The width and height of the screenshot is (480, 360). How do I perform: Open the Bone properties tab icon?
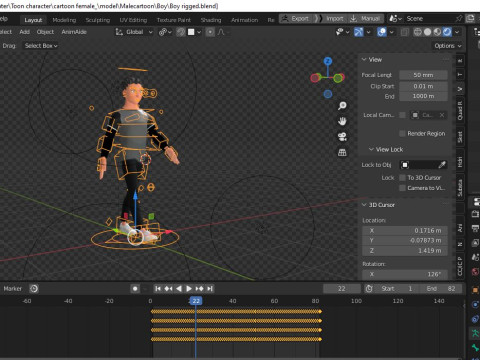[475, 348]
